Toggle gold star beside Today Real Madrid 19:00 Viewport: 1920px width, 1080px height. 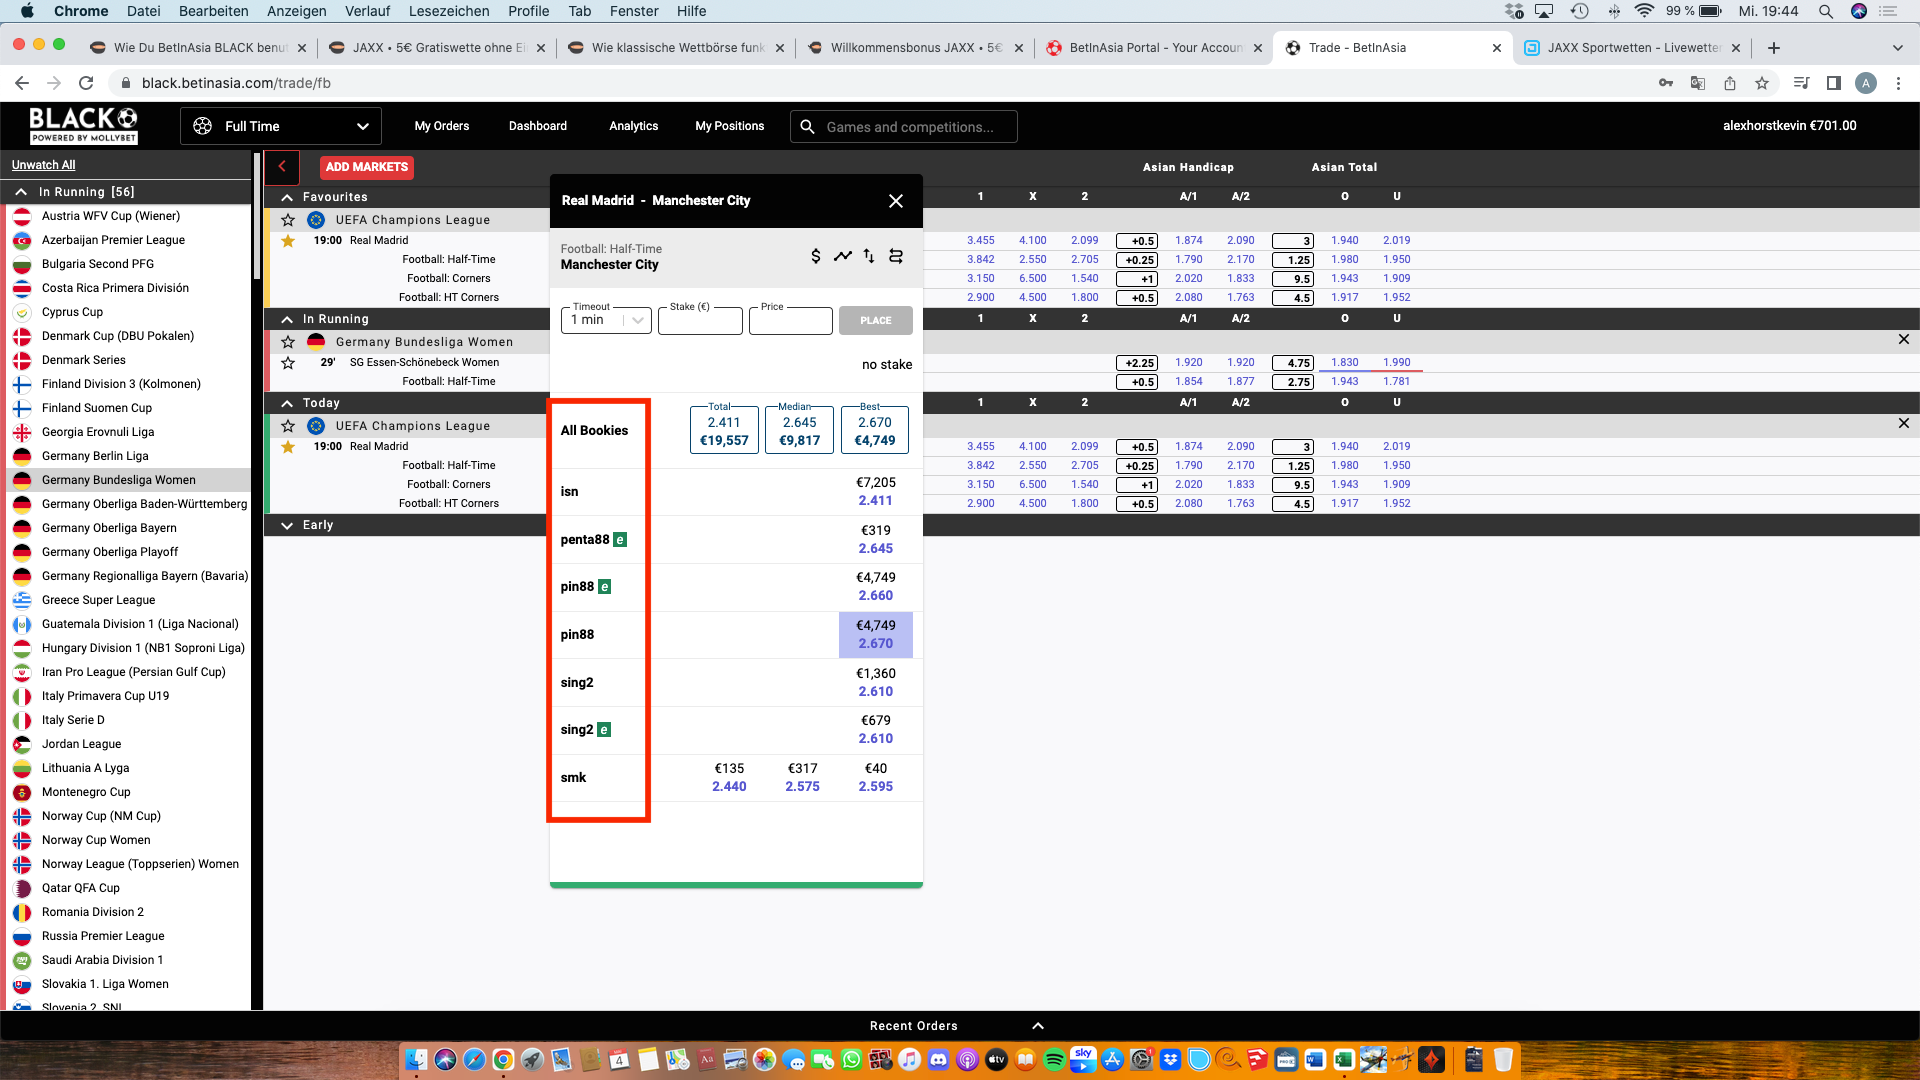tap(288, 447)
